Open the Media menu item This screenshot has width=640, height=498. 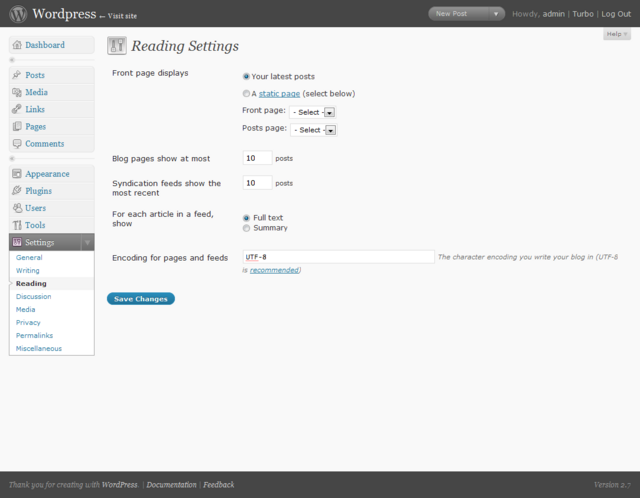(36, 92)
